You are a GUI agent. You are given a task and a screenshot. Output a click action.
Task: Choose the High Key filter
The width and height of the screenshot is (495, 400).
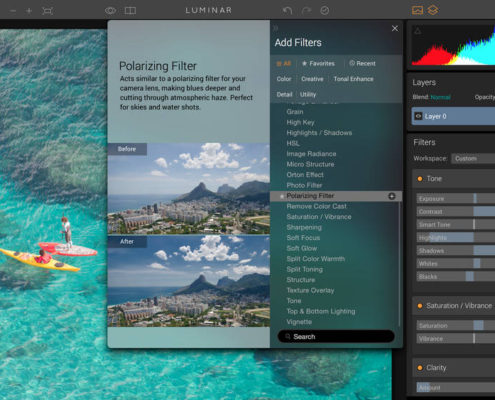pos(300,122)
